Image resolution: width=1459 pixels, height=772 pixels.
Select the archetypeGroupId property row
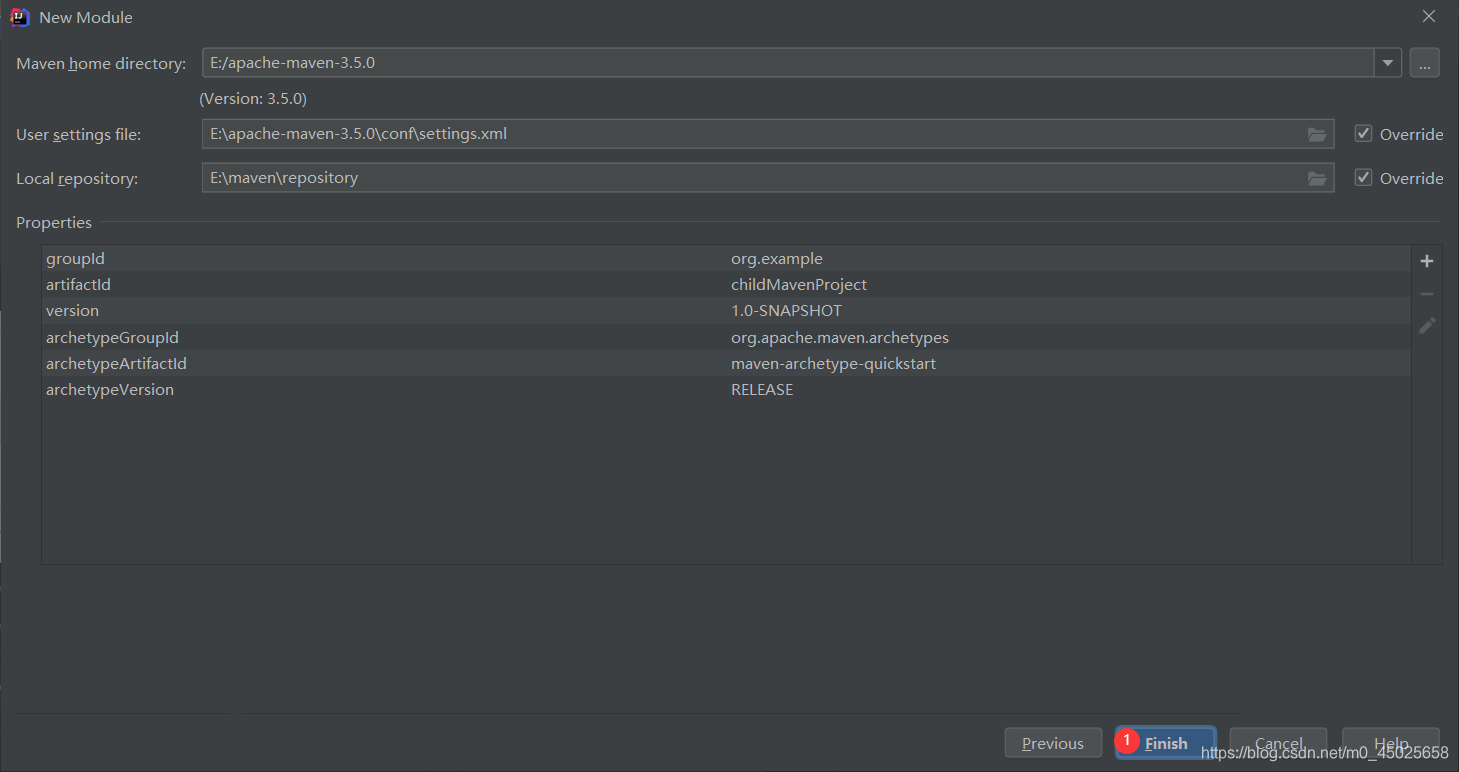pos(726,337)
